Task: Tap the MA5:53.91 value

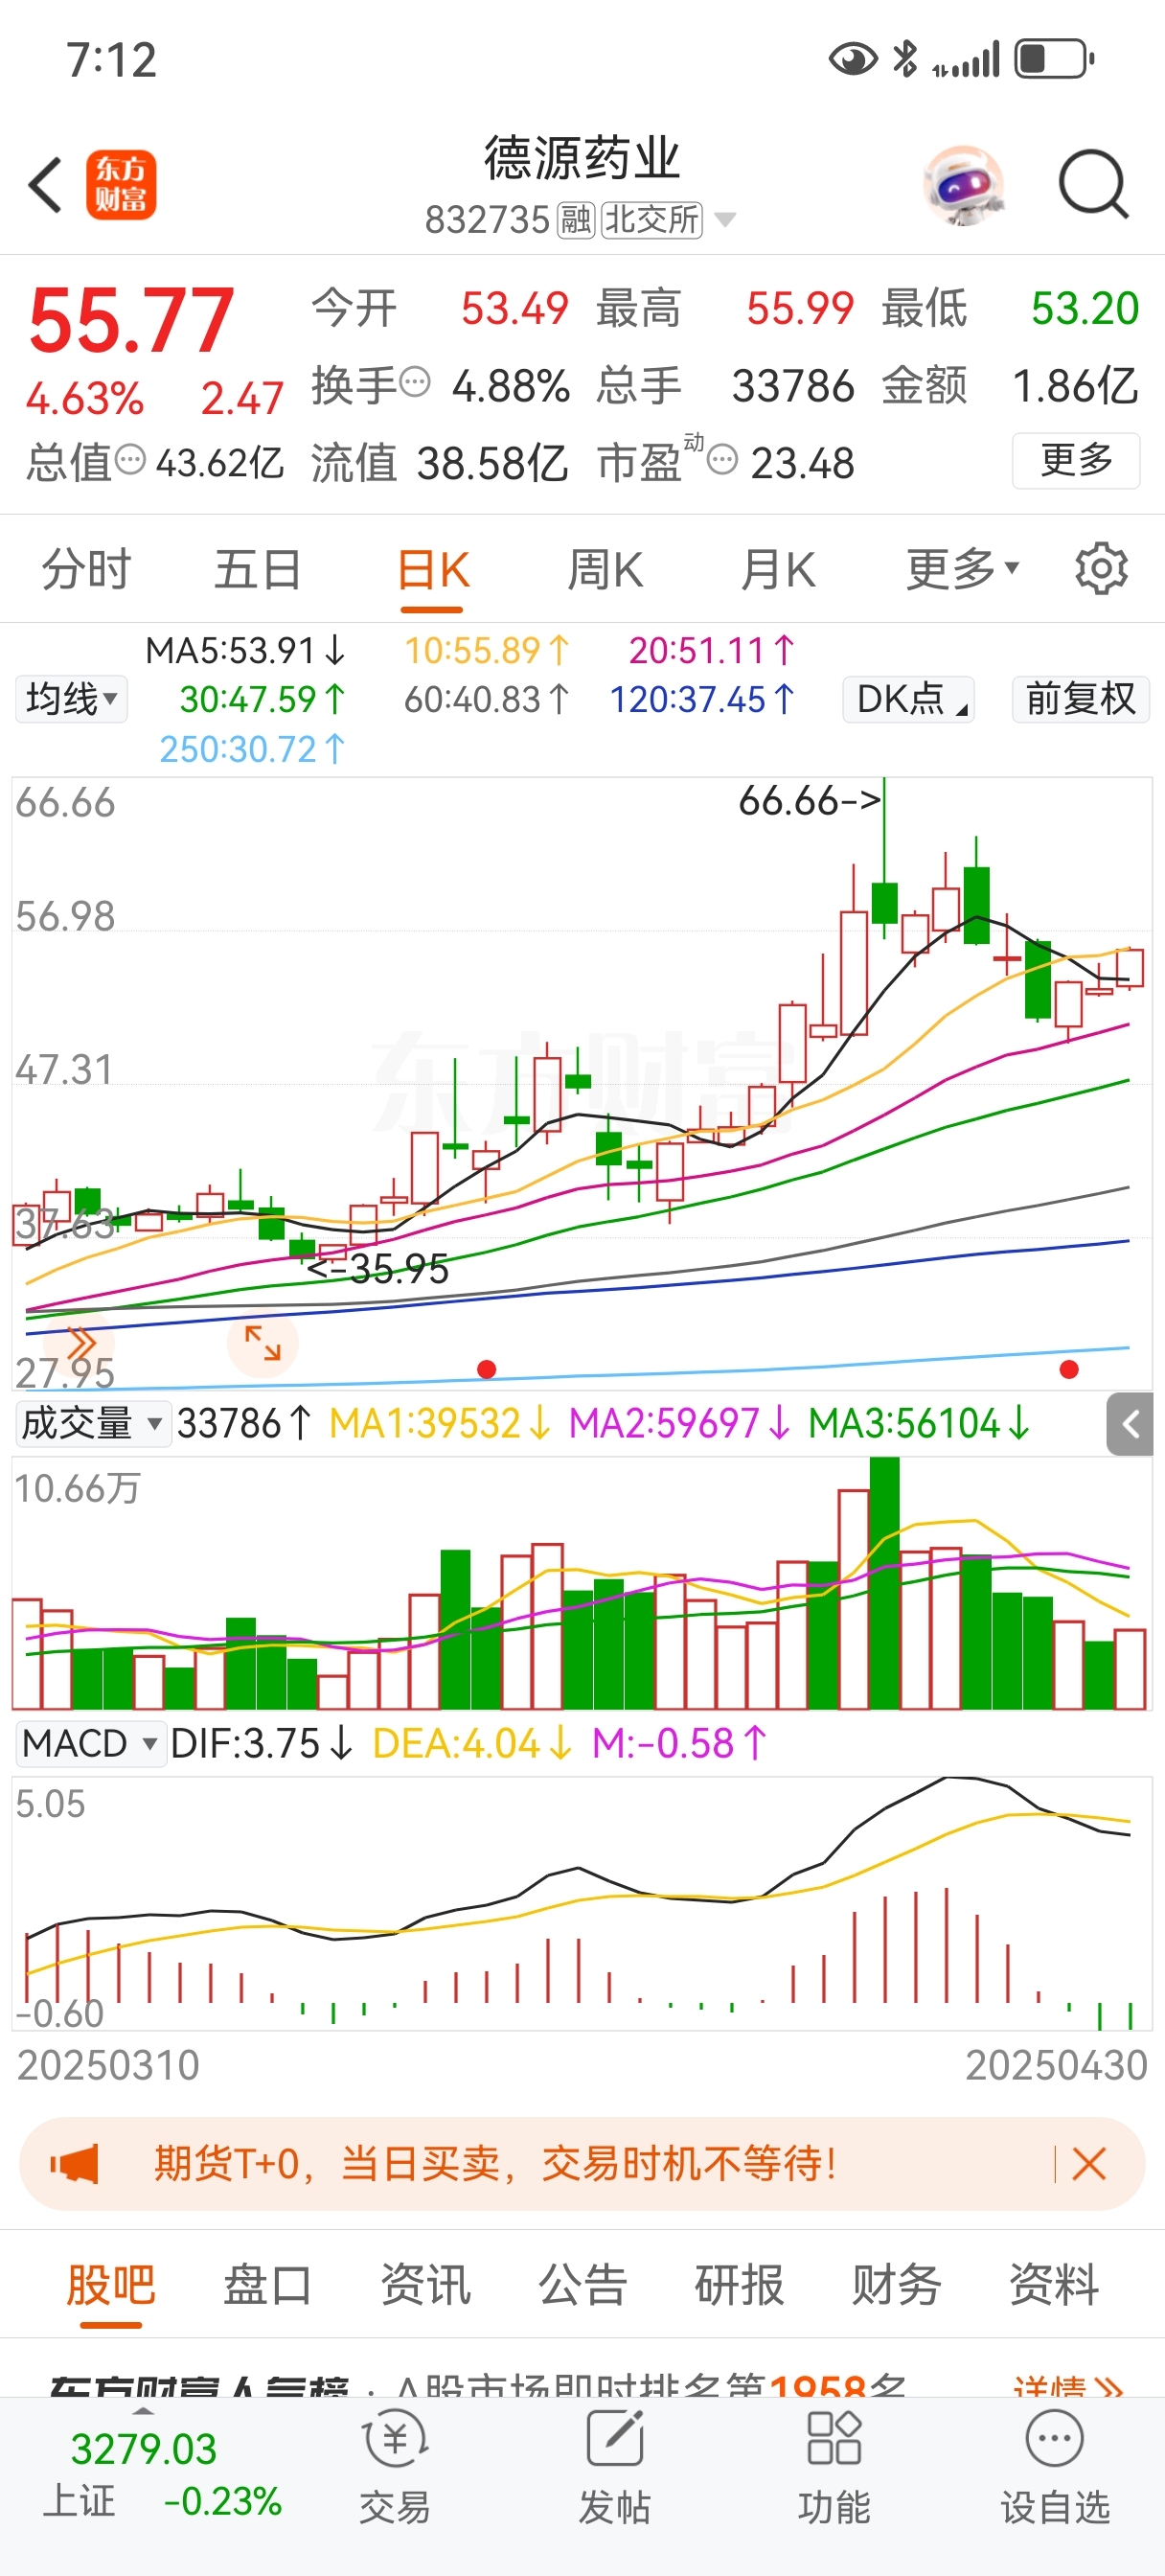Action: pyautogui.click(x=245, y=651)
